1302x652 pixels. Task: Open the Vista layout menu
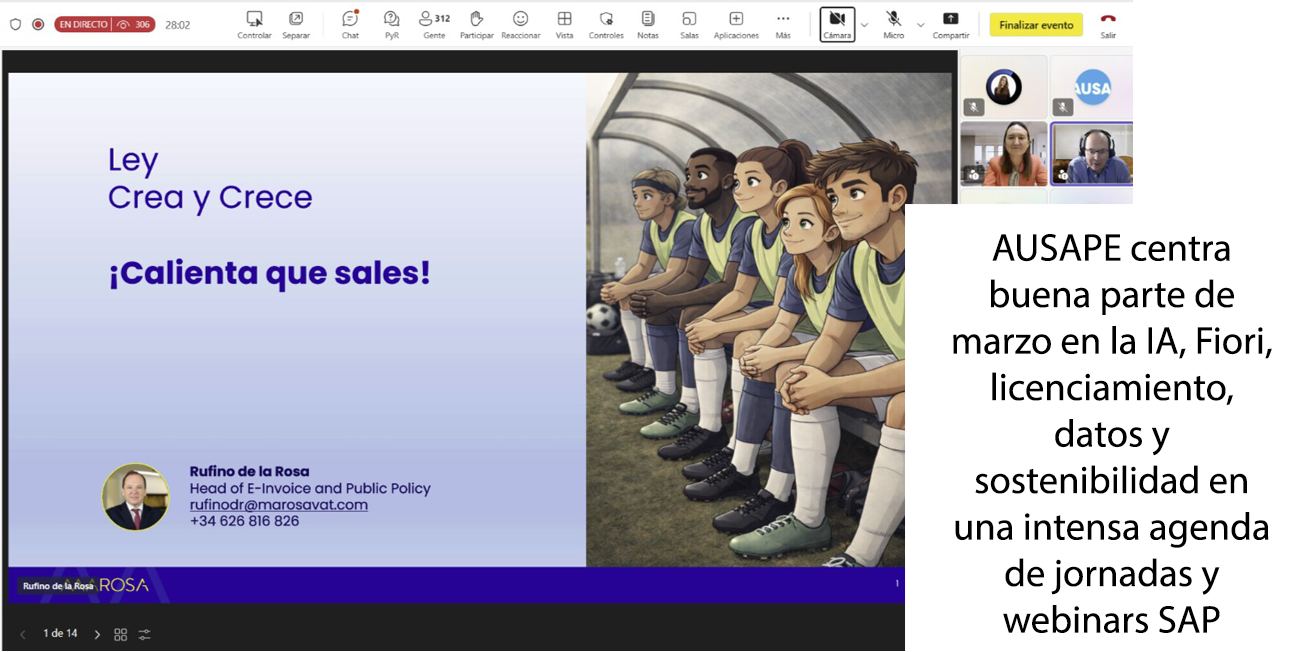click(x=565, y=24)
